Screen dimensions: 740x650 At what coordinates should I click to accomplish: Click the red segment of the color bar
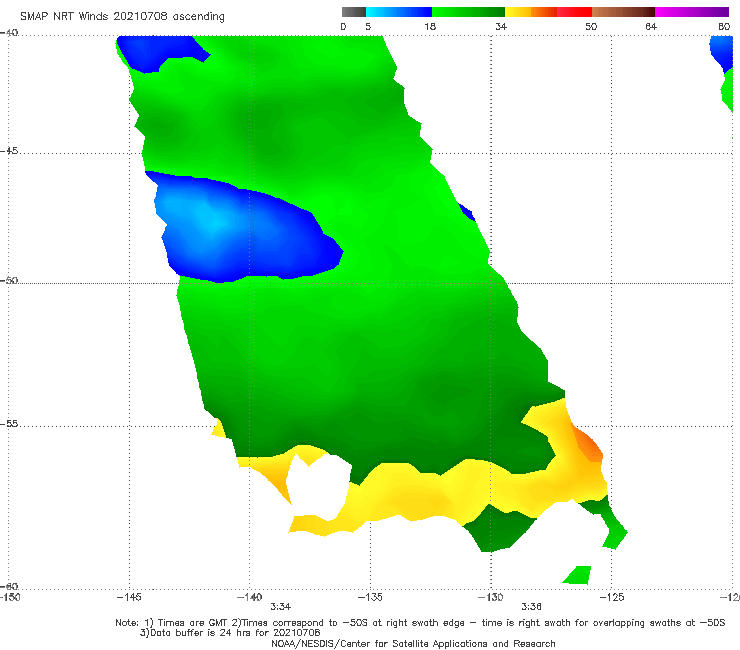(x=574, y=12)
